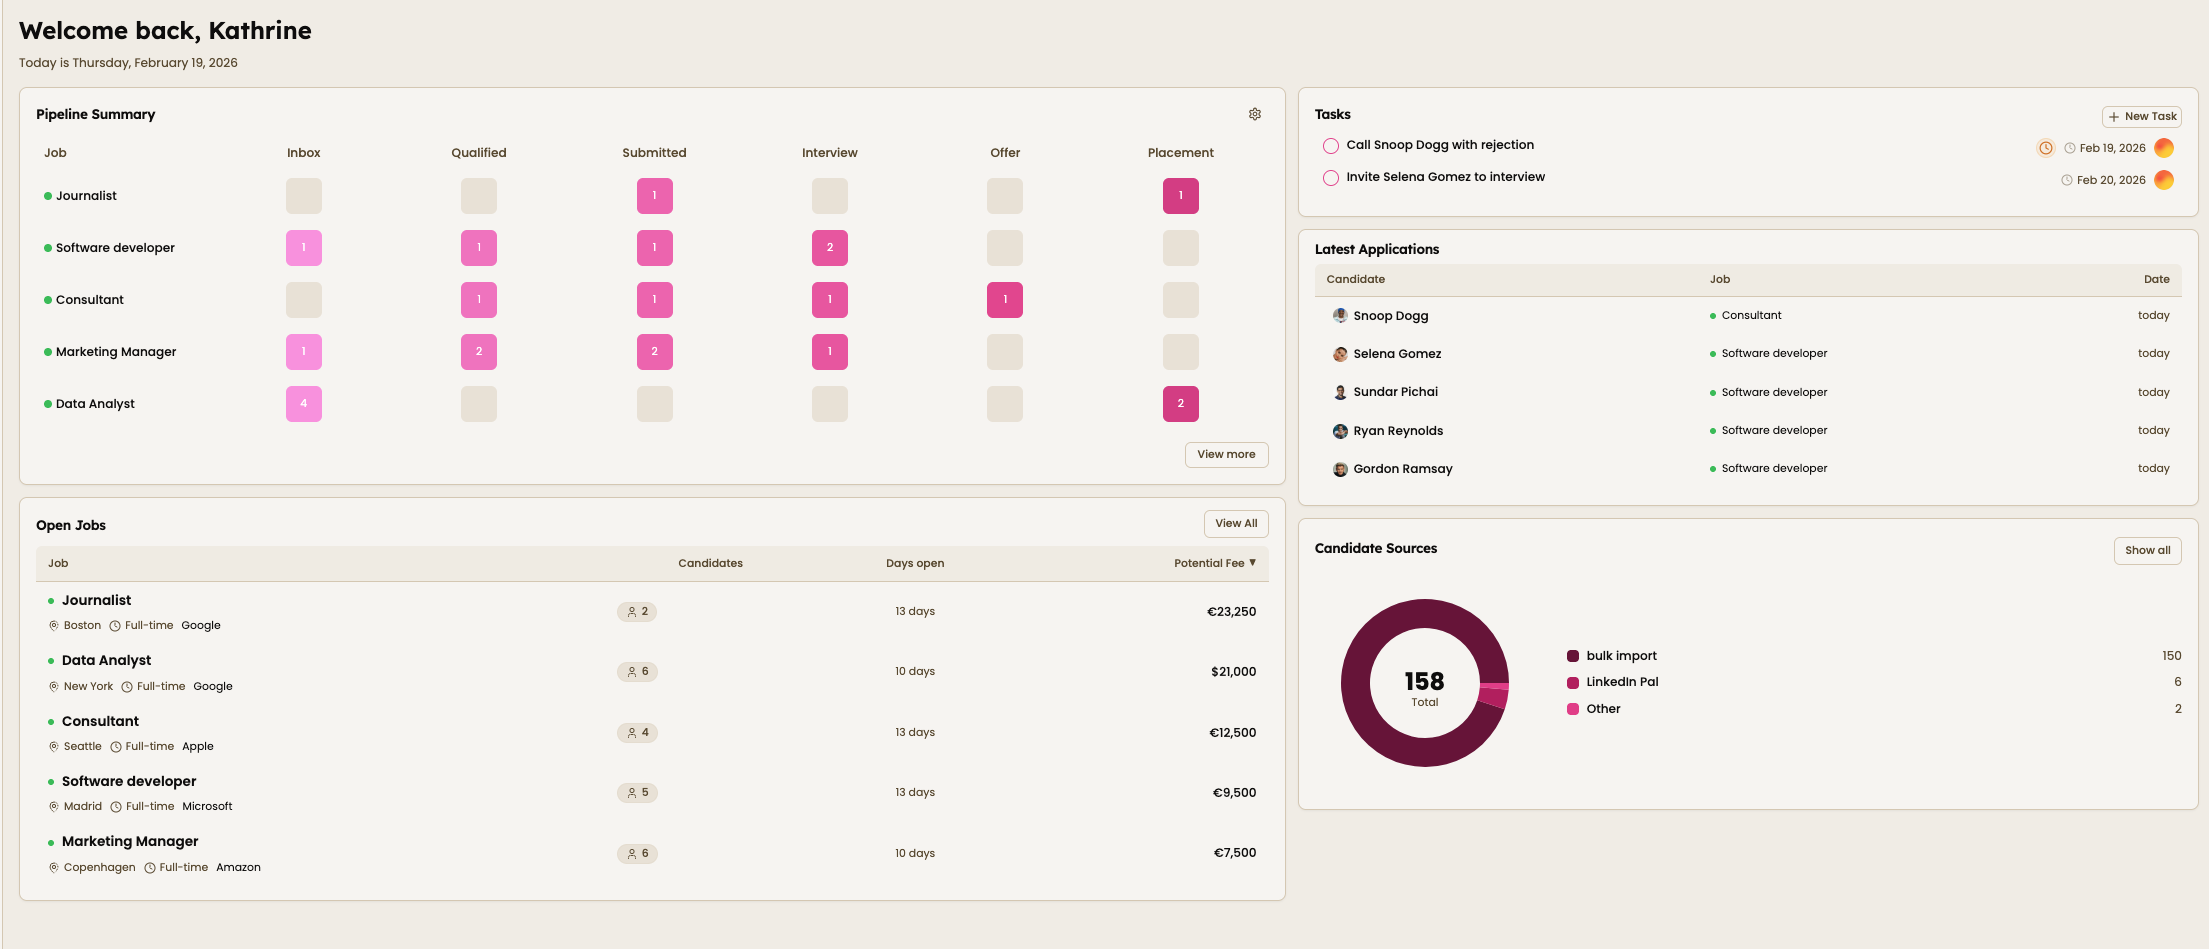
Task: Click the LinkedIn Pal legend color swatch
Action: (x=1573, y=682)
